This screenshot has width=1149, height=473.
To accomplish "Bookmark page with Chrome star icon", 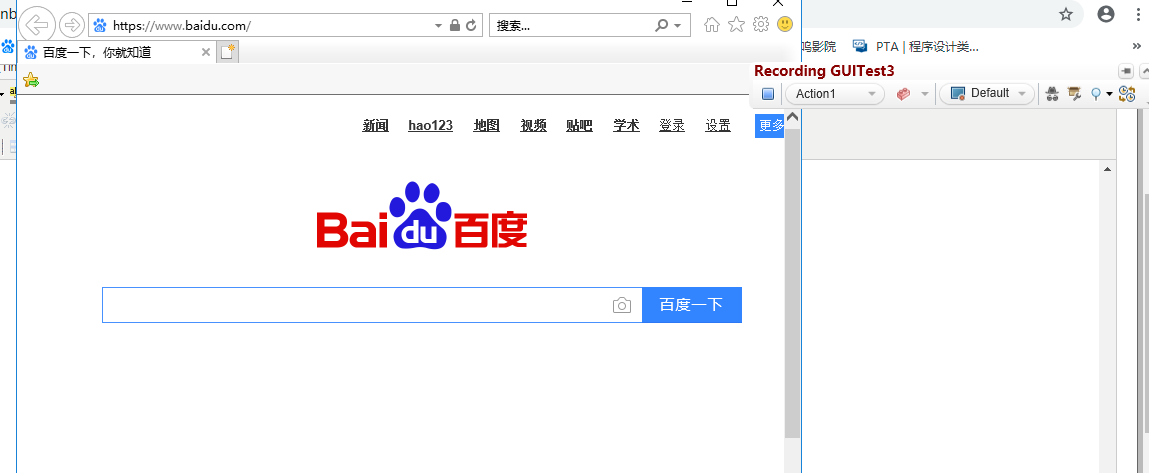I will 1066,14.
